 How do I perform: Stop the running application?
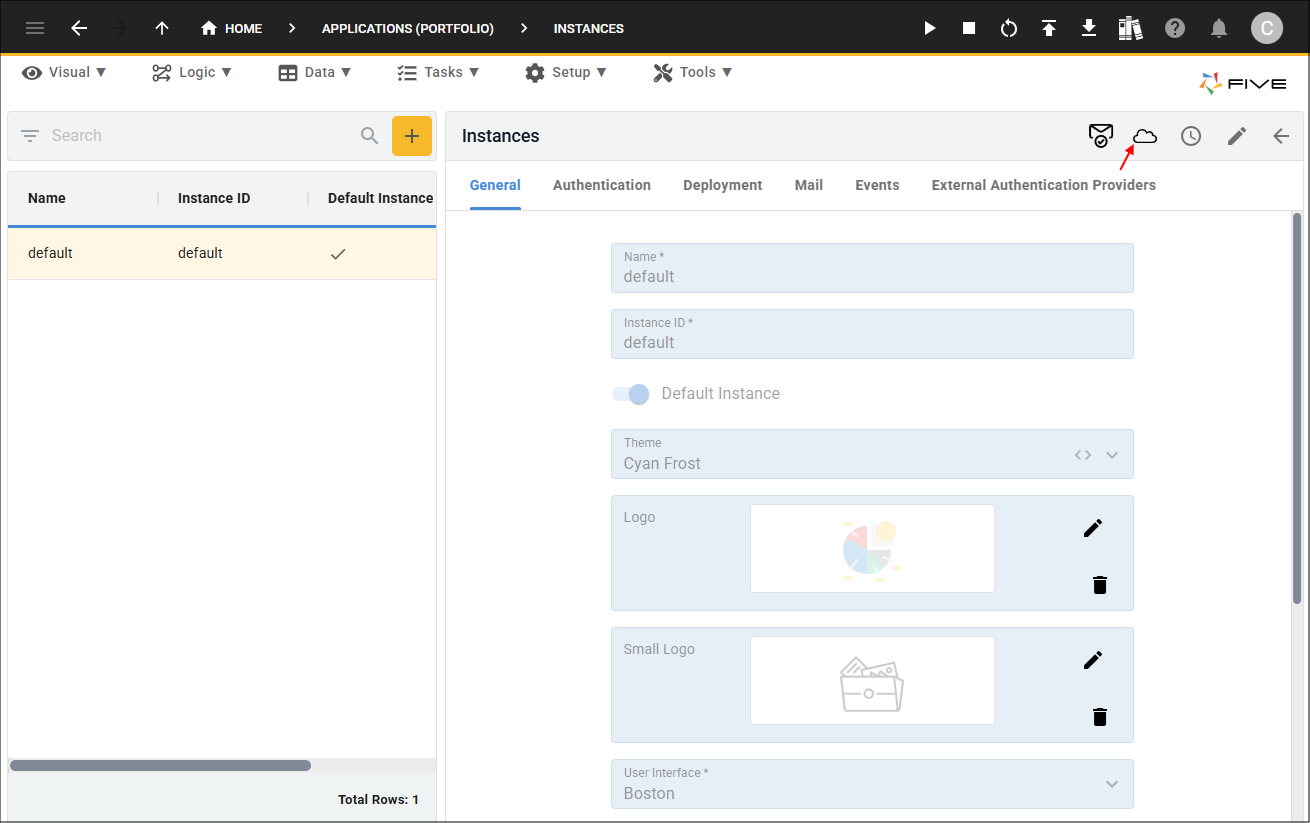[x=969, y=28]
